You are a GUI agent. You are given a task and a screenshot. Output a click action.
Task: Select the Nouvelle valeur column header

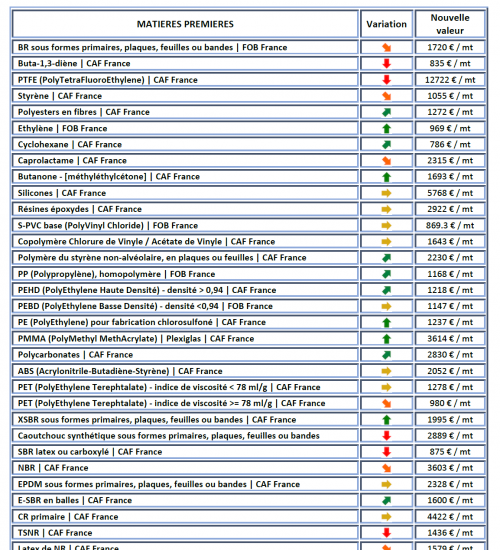click(450, 24)
